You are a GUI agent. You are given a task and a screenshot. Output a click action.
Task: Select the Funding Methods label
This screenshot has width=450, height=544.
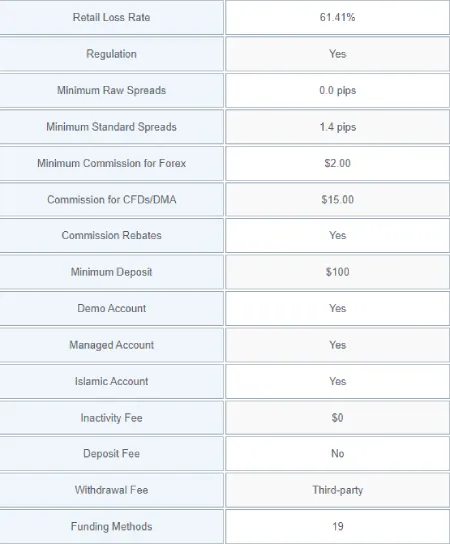click(x=111, y=527)
